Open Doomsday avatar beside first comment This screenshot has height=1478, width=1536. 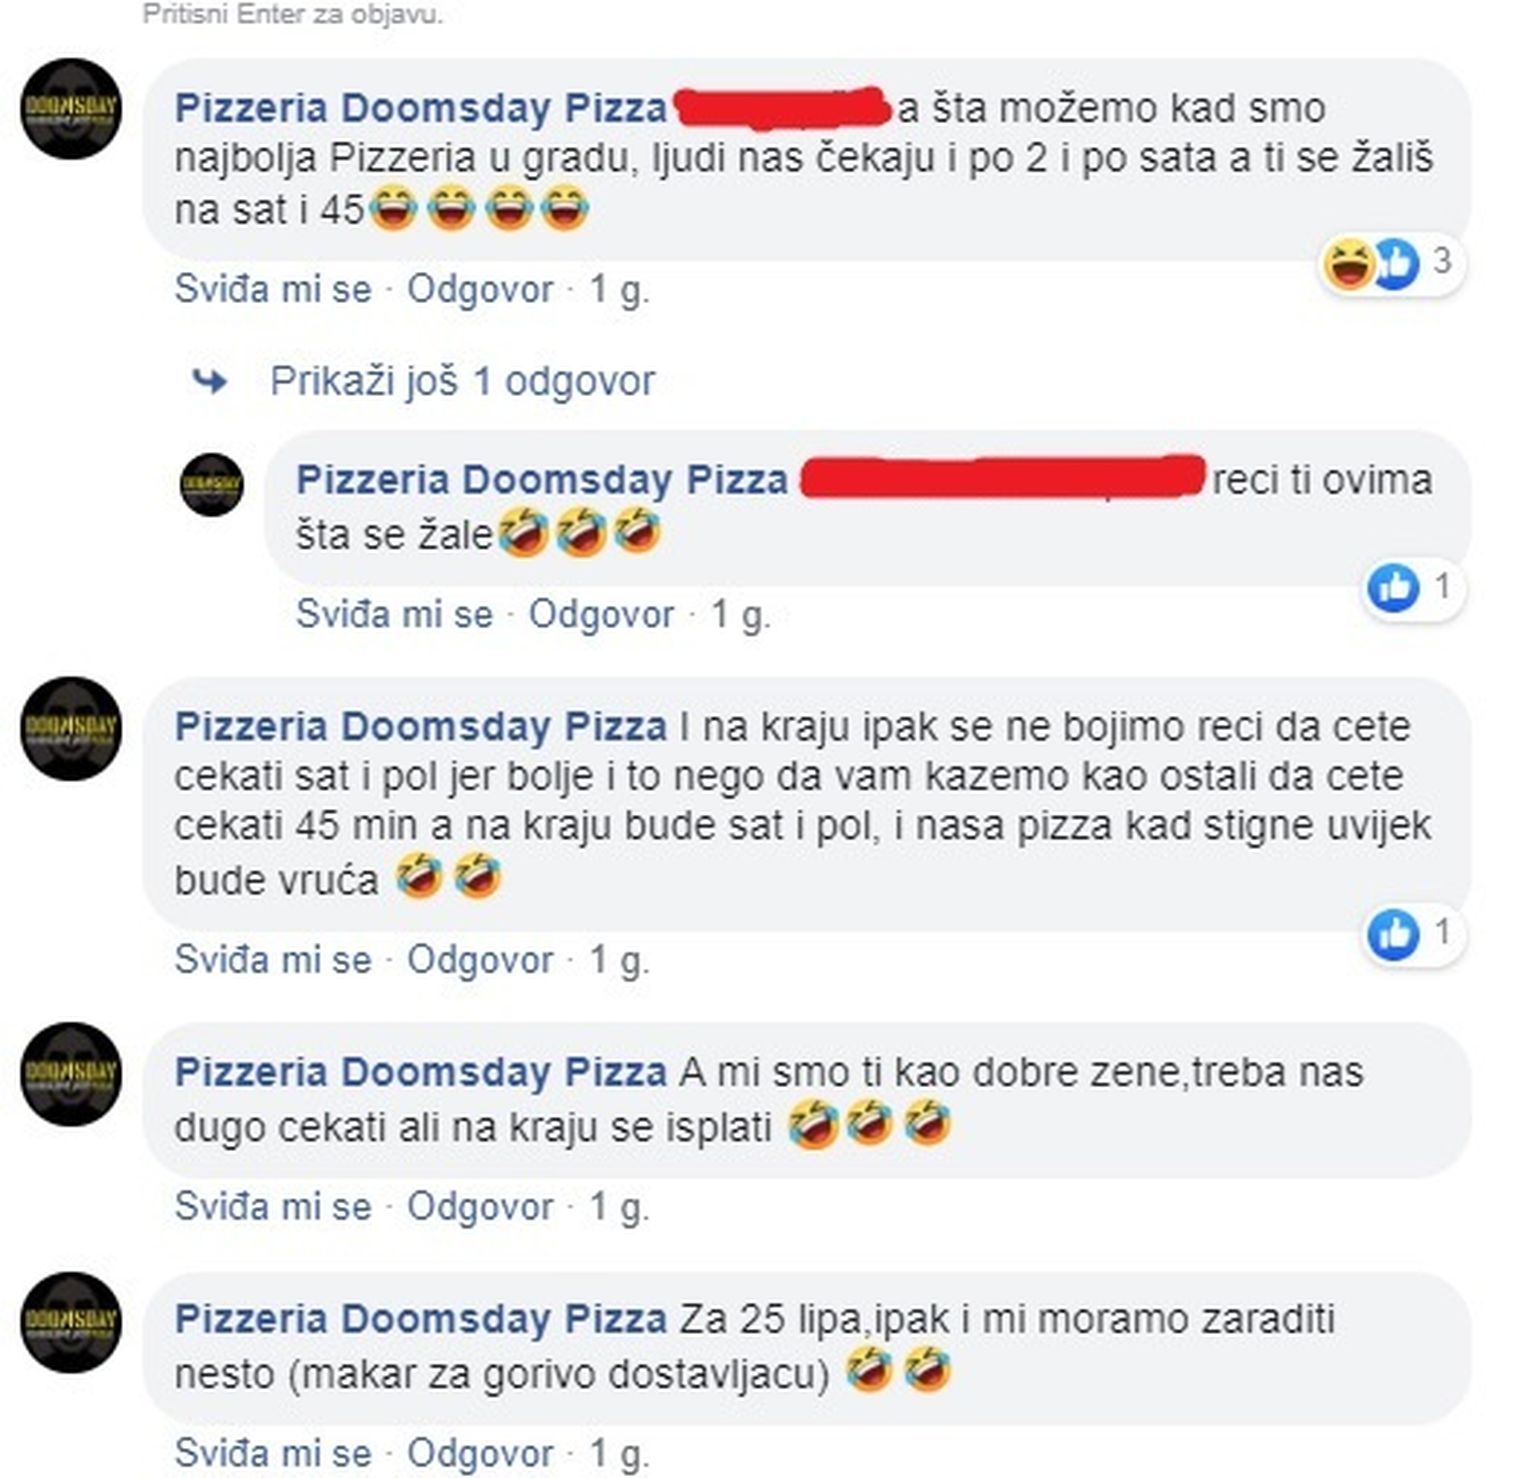tap(71, 109)
